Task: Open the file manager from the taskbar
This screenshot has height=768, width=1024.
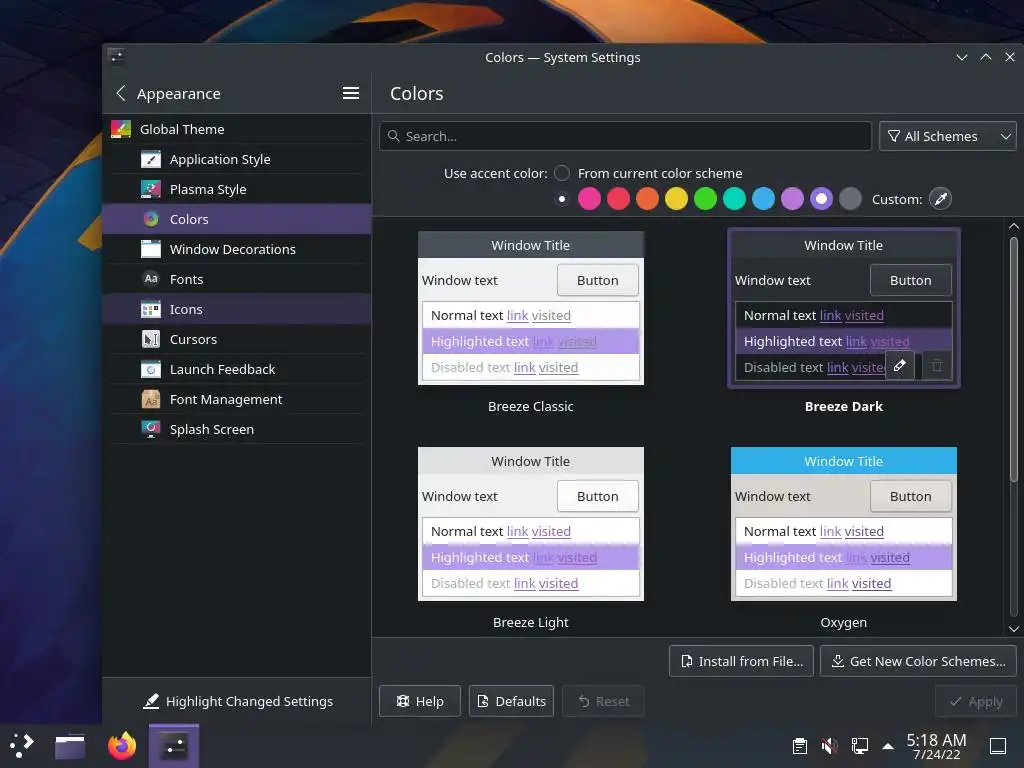Action: click(x=70, y=746)
